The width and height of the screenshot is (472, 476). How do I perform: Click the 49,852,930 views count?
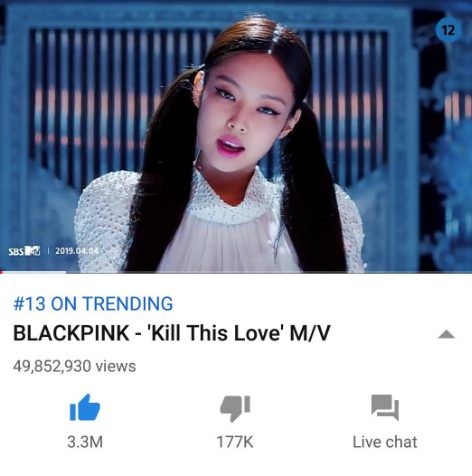(x=74, y=366)
